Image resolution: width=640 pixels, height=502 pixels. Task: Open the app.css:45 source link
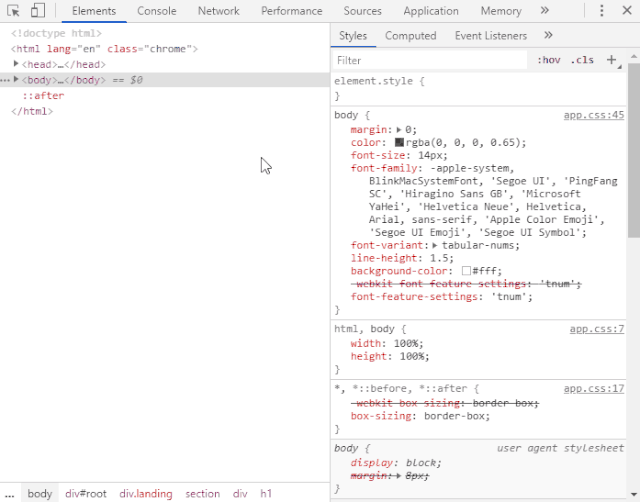pyautogui.click(x=594, y=115)
